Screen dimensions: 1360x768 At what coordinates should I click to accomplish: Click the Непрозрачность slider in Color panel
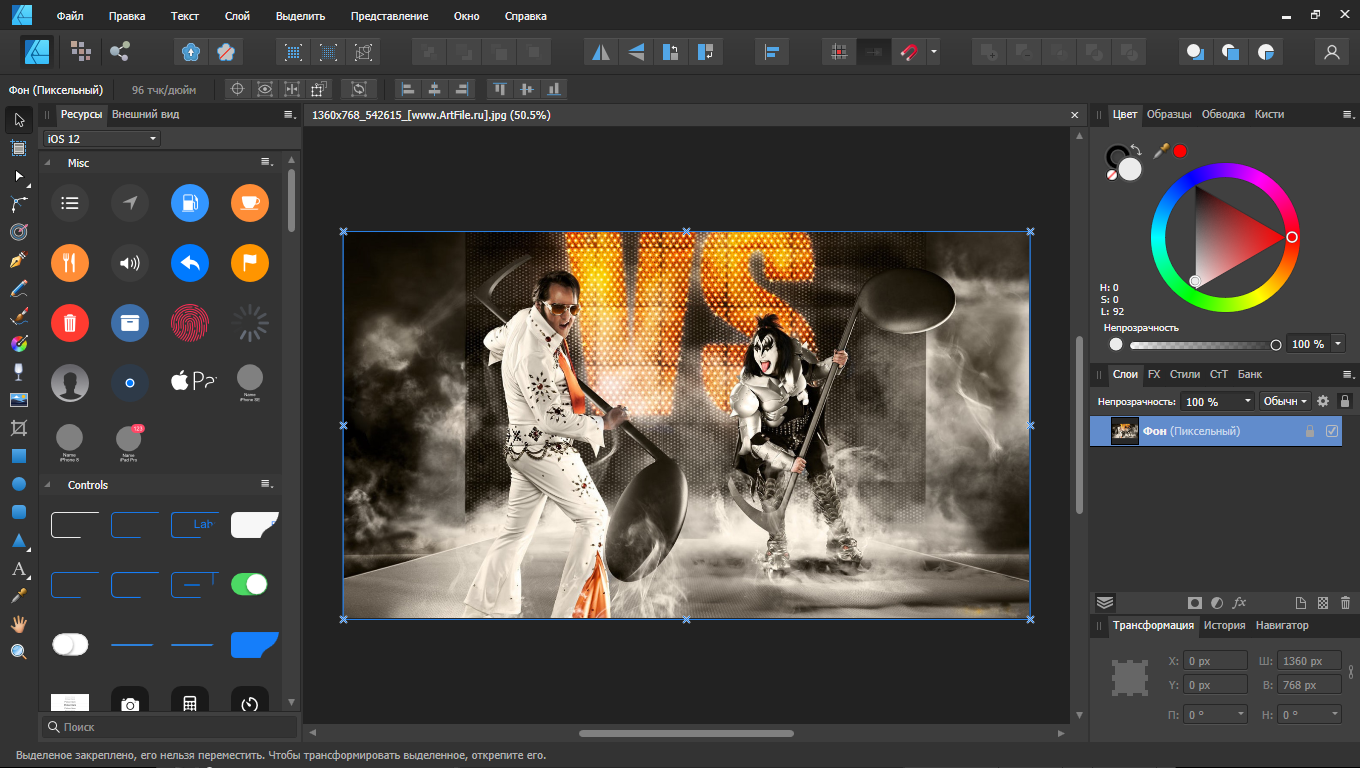click(1200, 345)
